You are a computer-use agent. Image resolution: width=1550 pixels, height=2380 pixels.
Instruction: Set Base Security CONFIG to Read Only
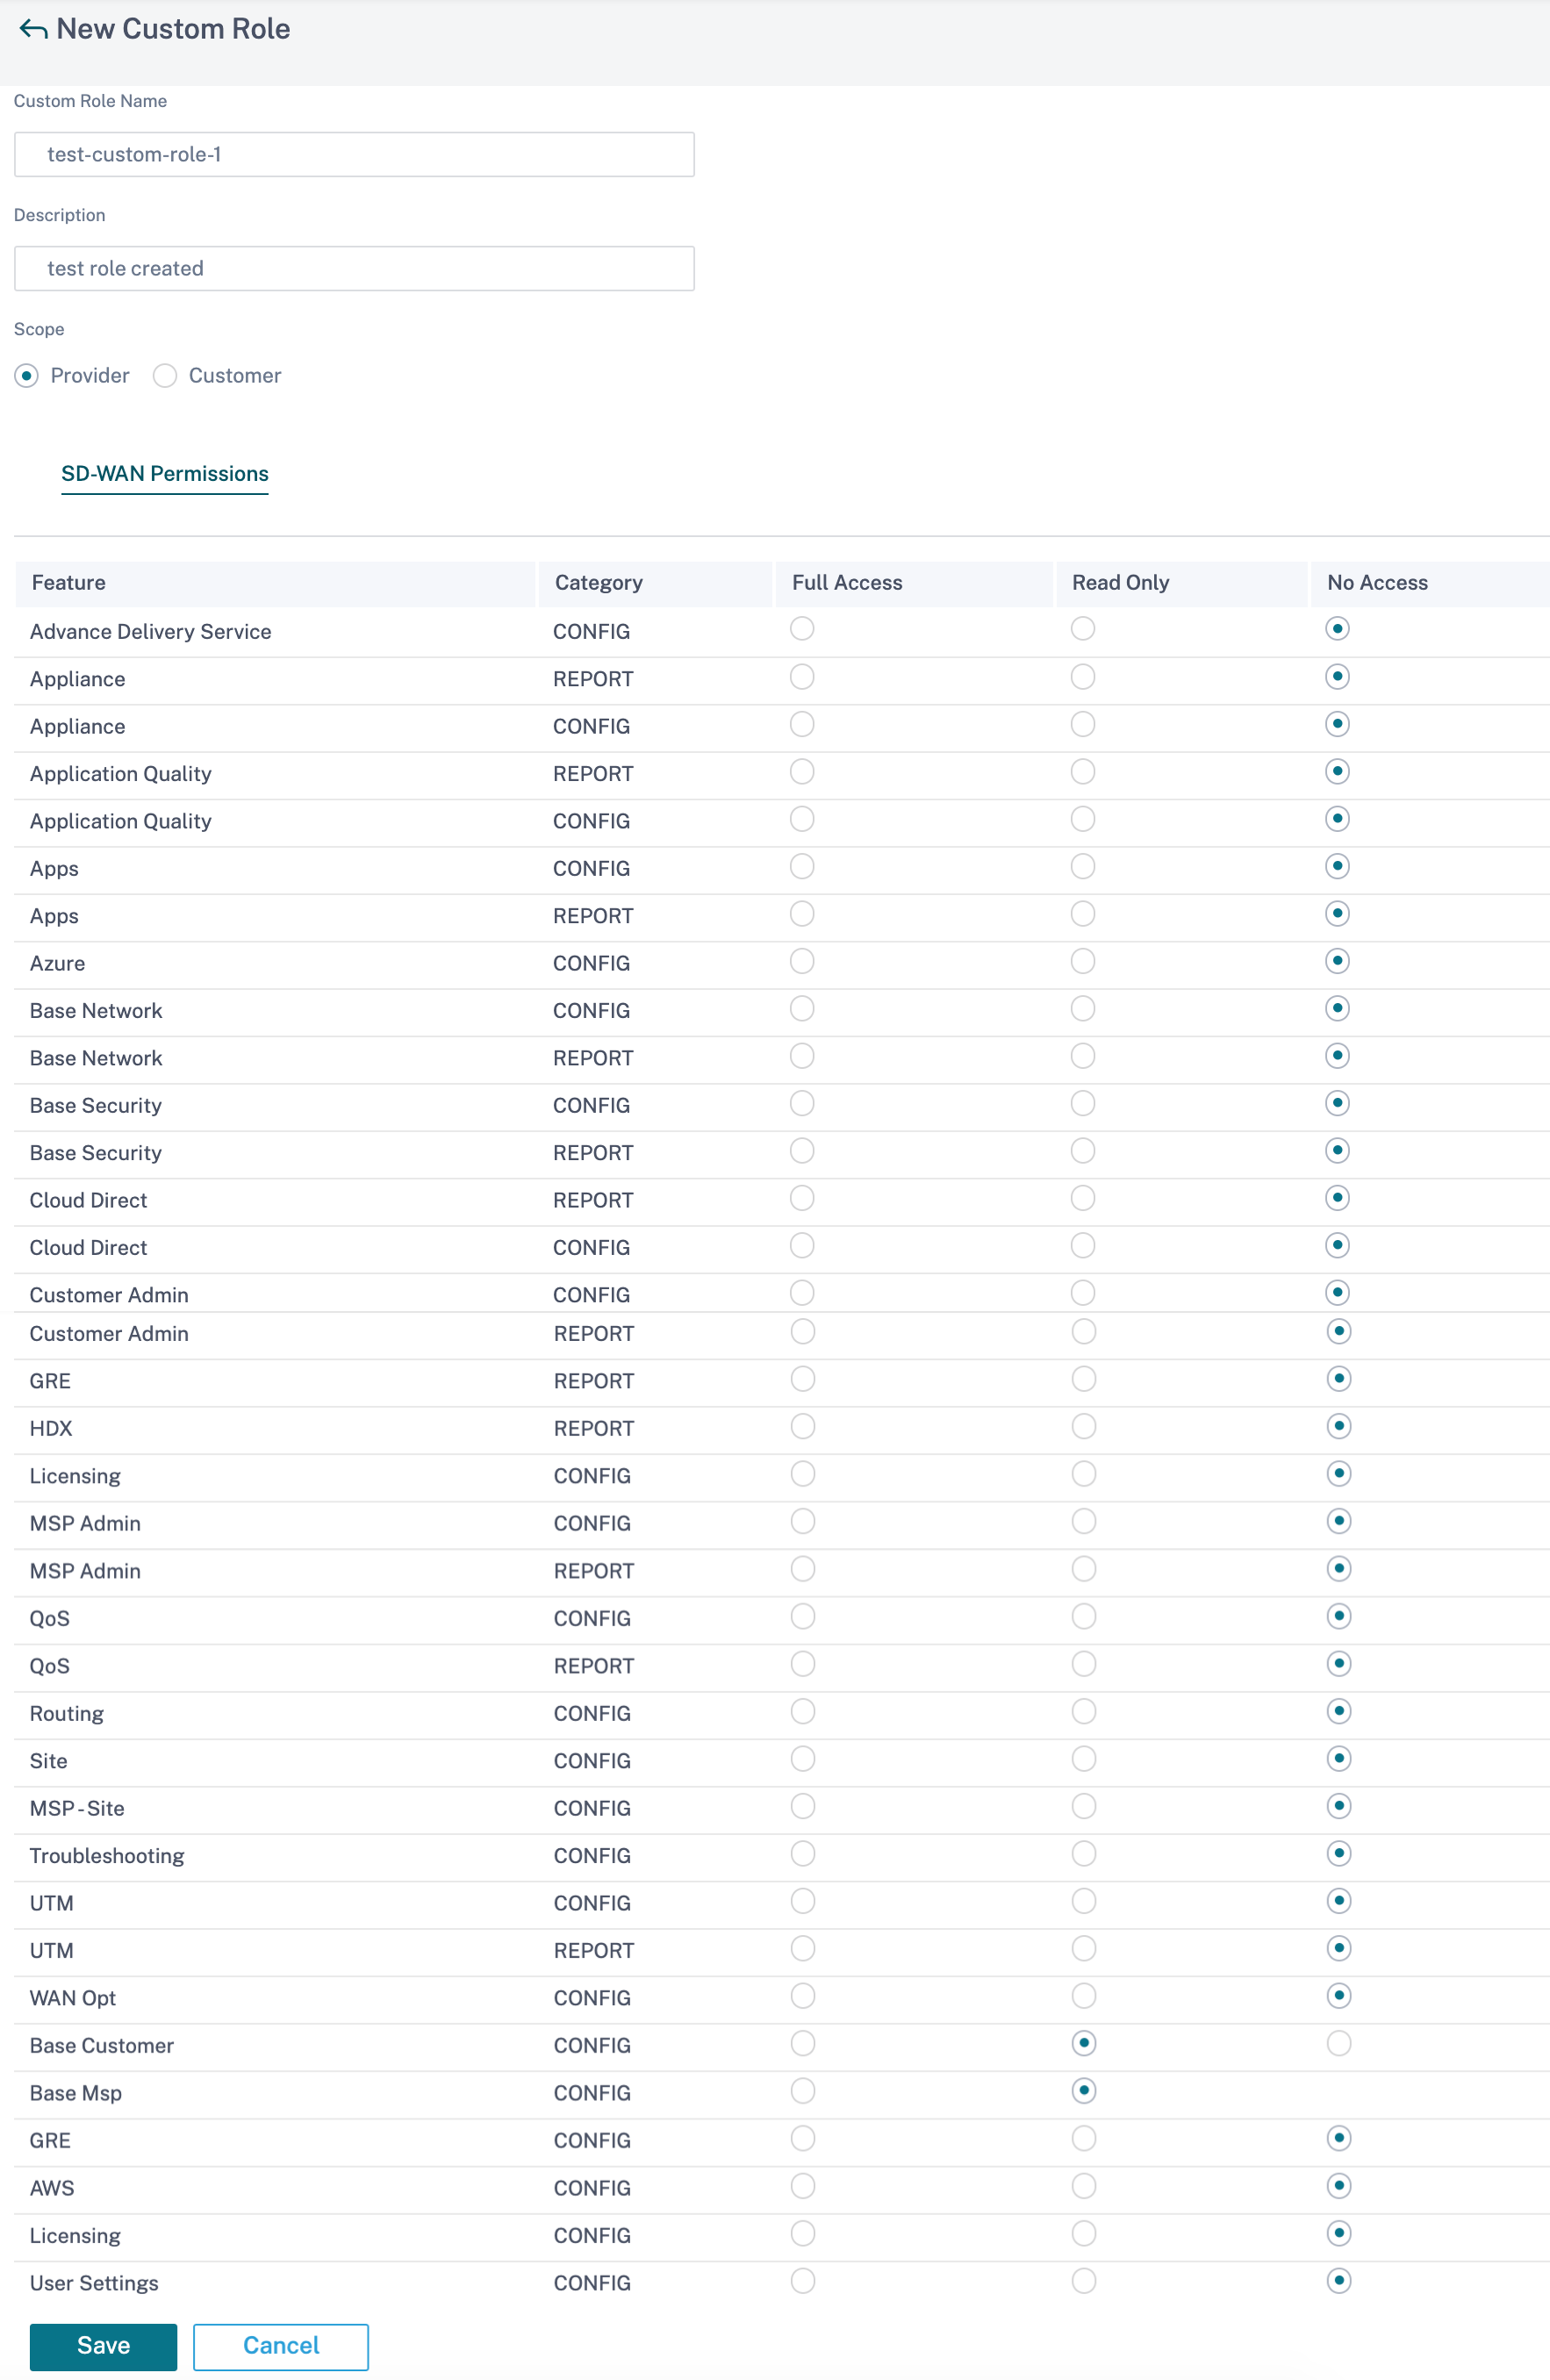1083,1104
